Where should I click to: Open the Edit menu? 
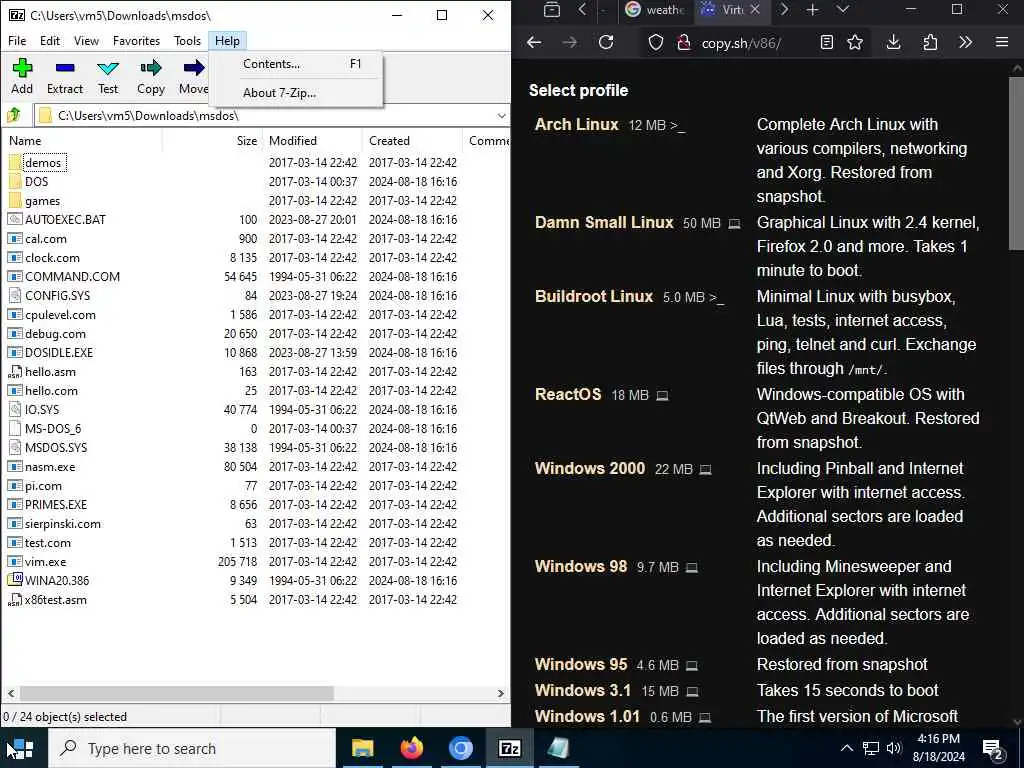click(x=50, y=40)
